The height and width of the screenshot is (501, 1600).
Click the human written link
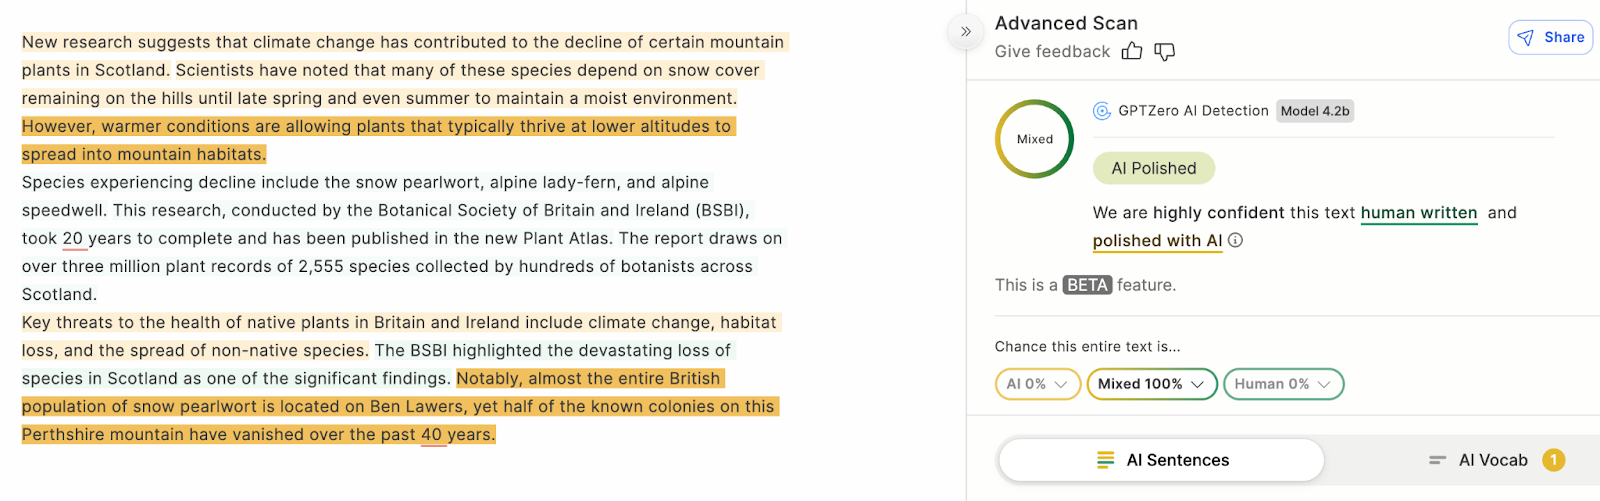pos(1418,213)
